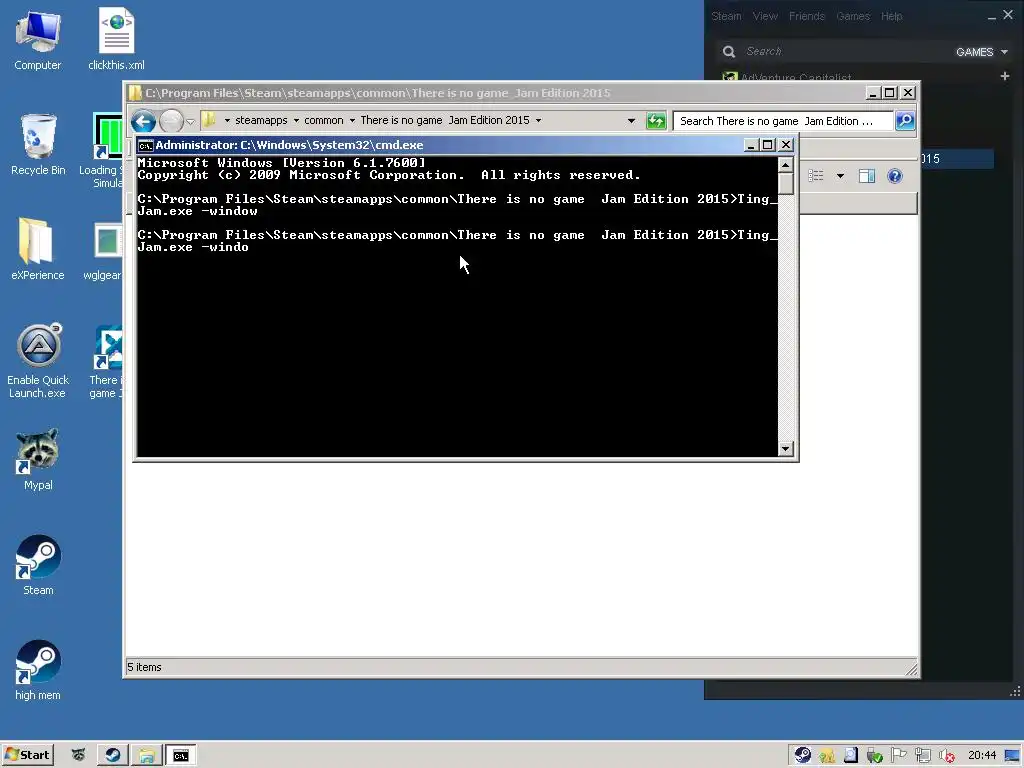Click Show Desktop icon beside the clock
Screen dimensions: 1024x768
1012,756
